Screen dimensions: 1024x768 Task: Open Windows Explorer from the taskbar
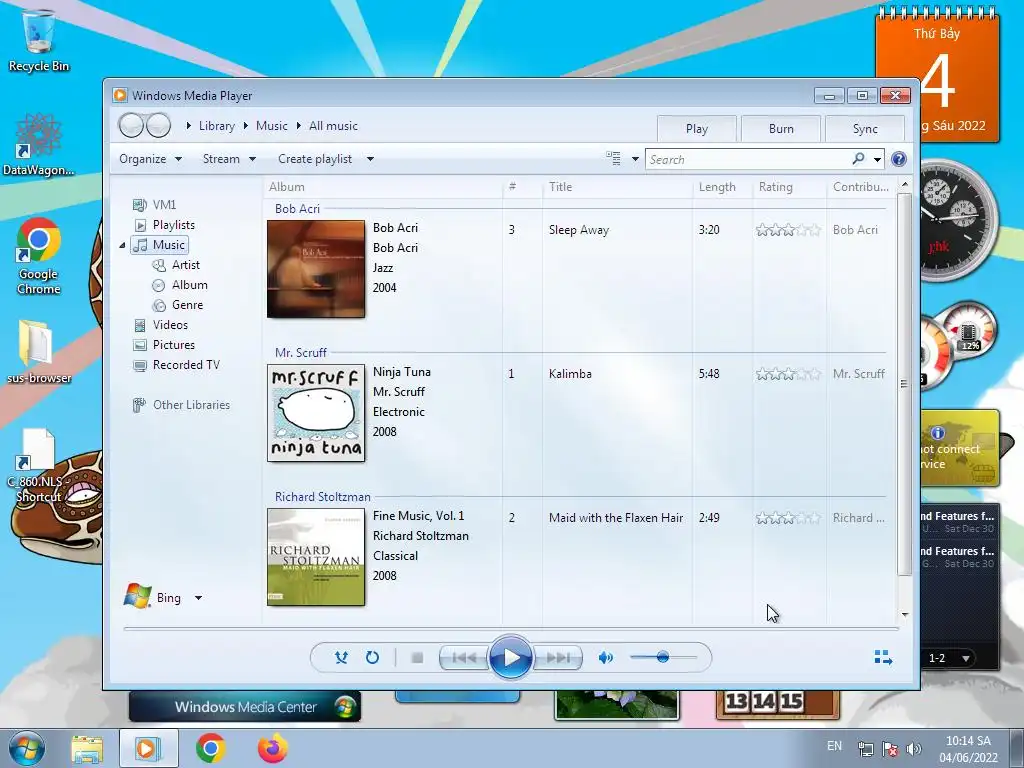87,749
